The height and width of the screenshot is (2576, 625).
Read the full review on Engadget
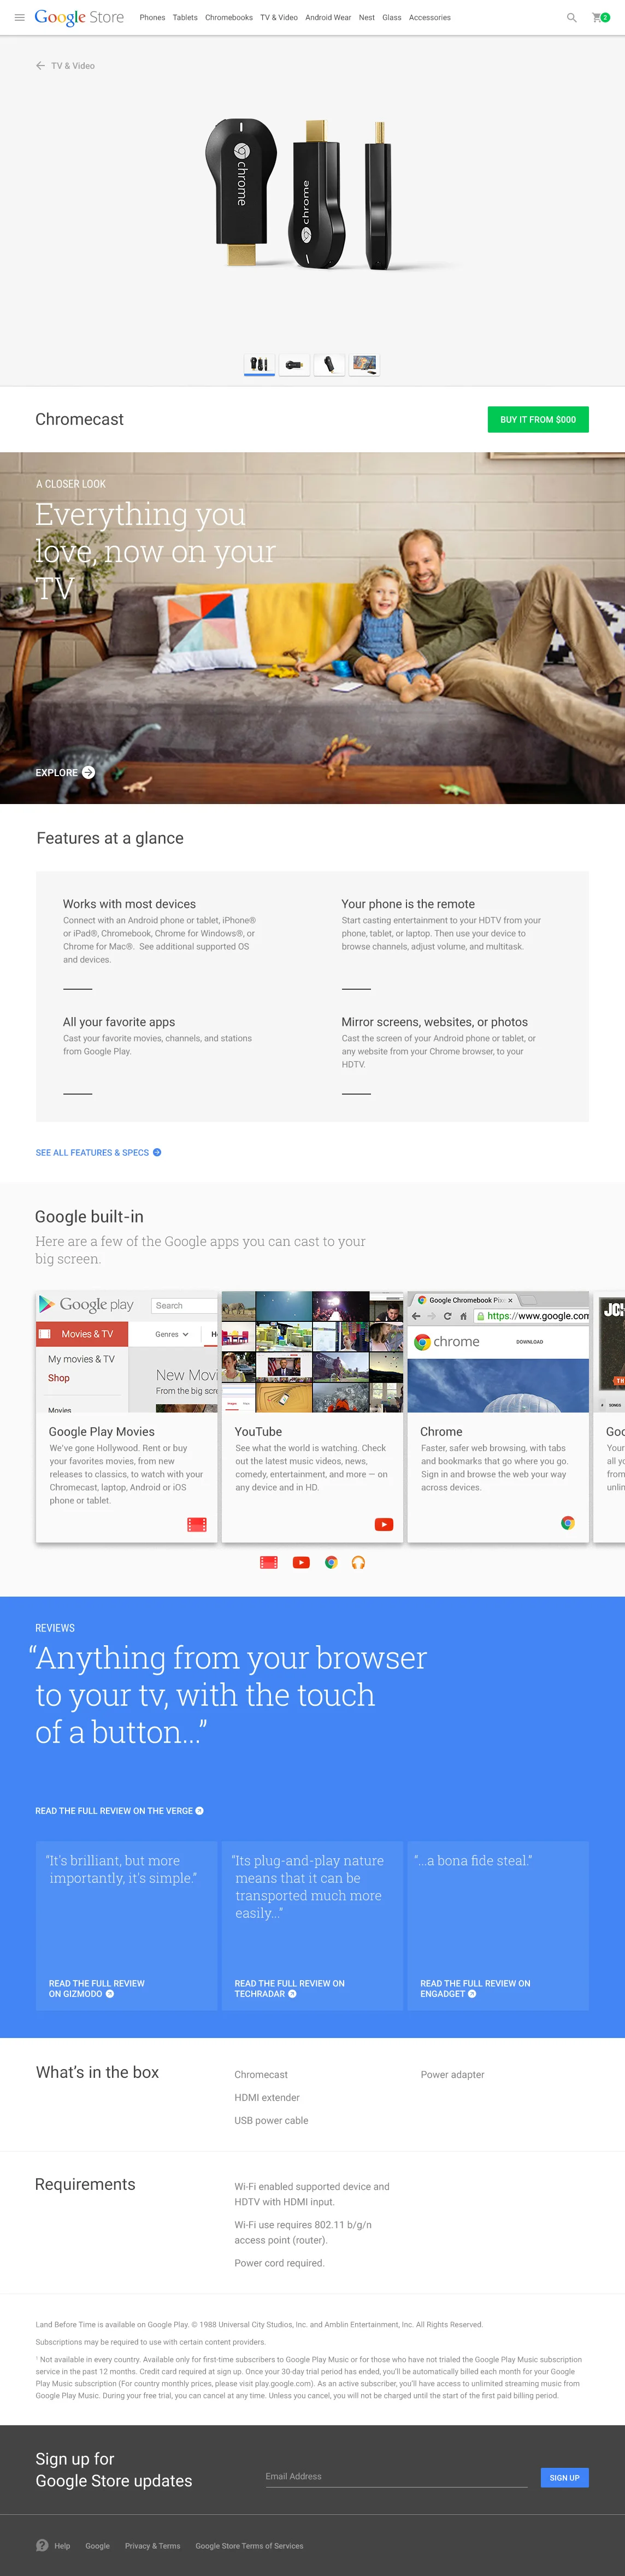(475, 1988)
